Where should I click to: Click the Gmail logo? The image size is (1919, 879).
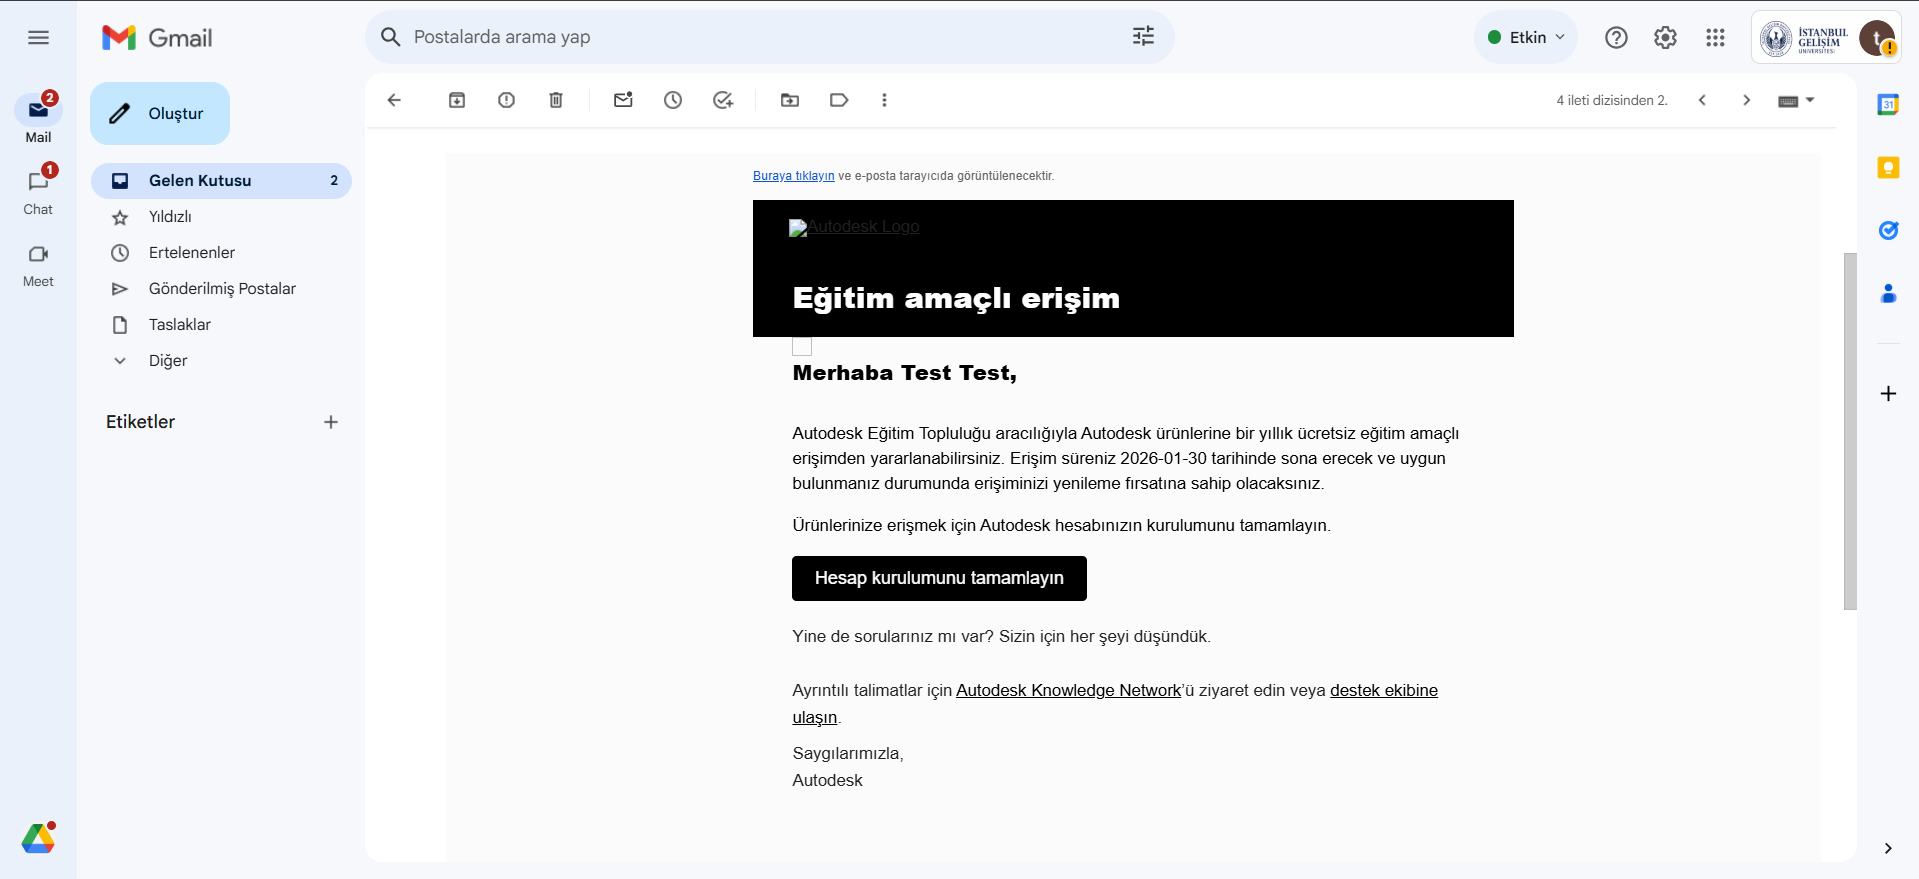[157, 38]
